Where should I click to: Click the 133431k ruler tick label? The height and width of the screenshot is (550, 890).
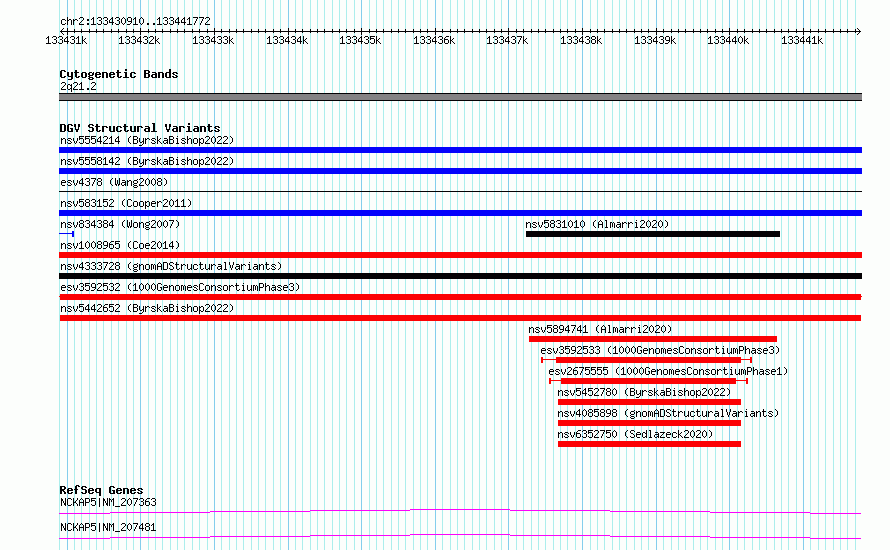66,40
